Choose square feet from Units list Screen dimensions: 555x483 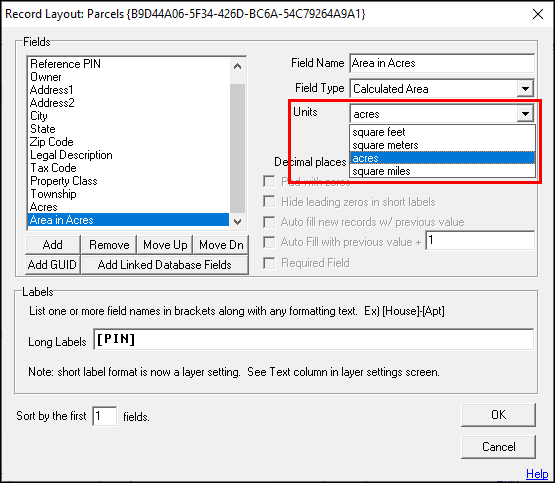442,132
